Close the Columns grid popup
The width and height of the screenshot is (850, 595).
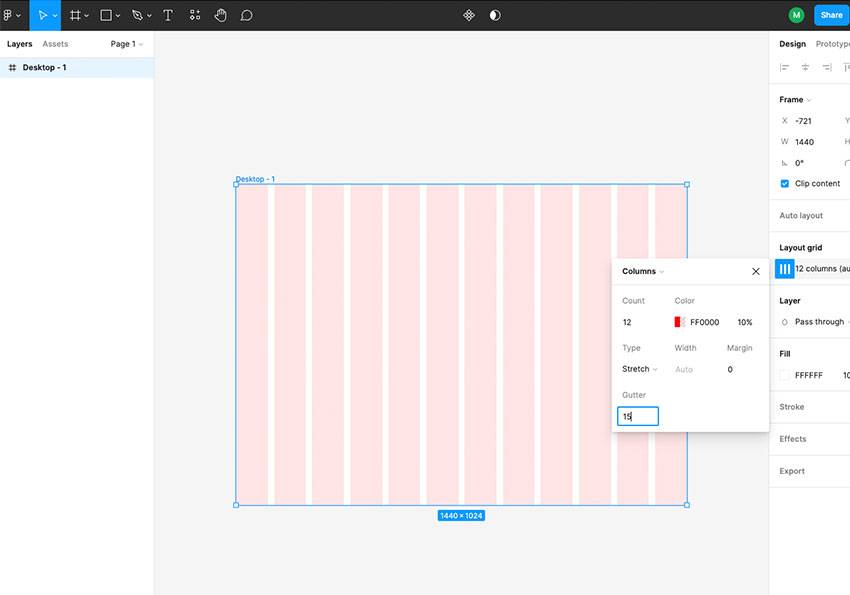[756, 271]
